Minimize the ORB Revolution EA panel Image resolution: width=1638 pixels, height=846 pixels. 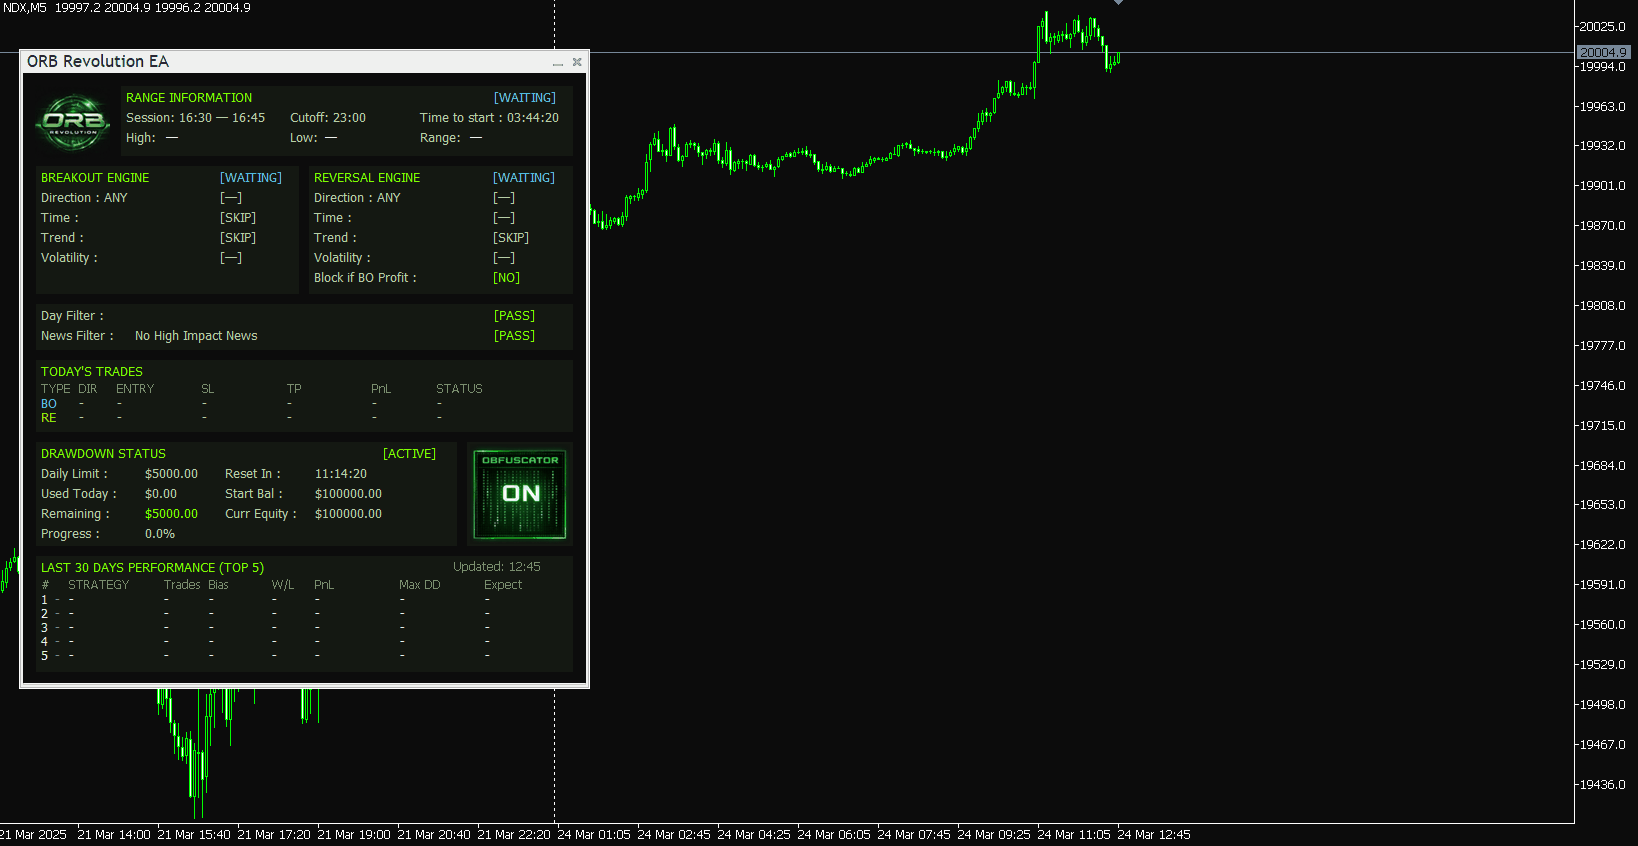(x=558, y=63)
